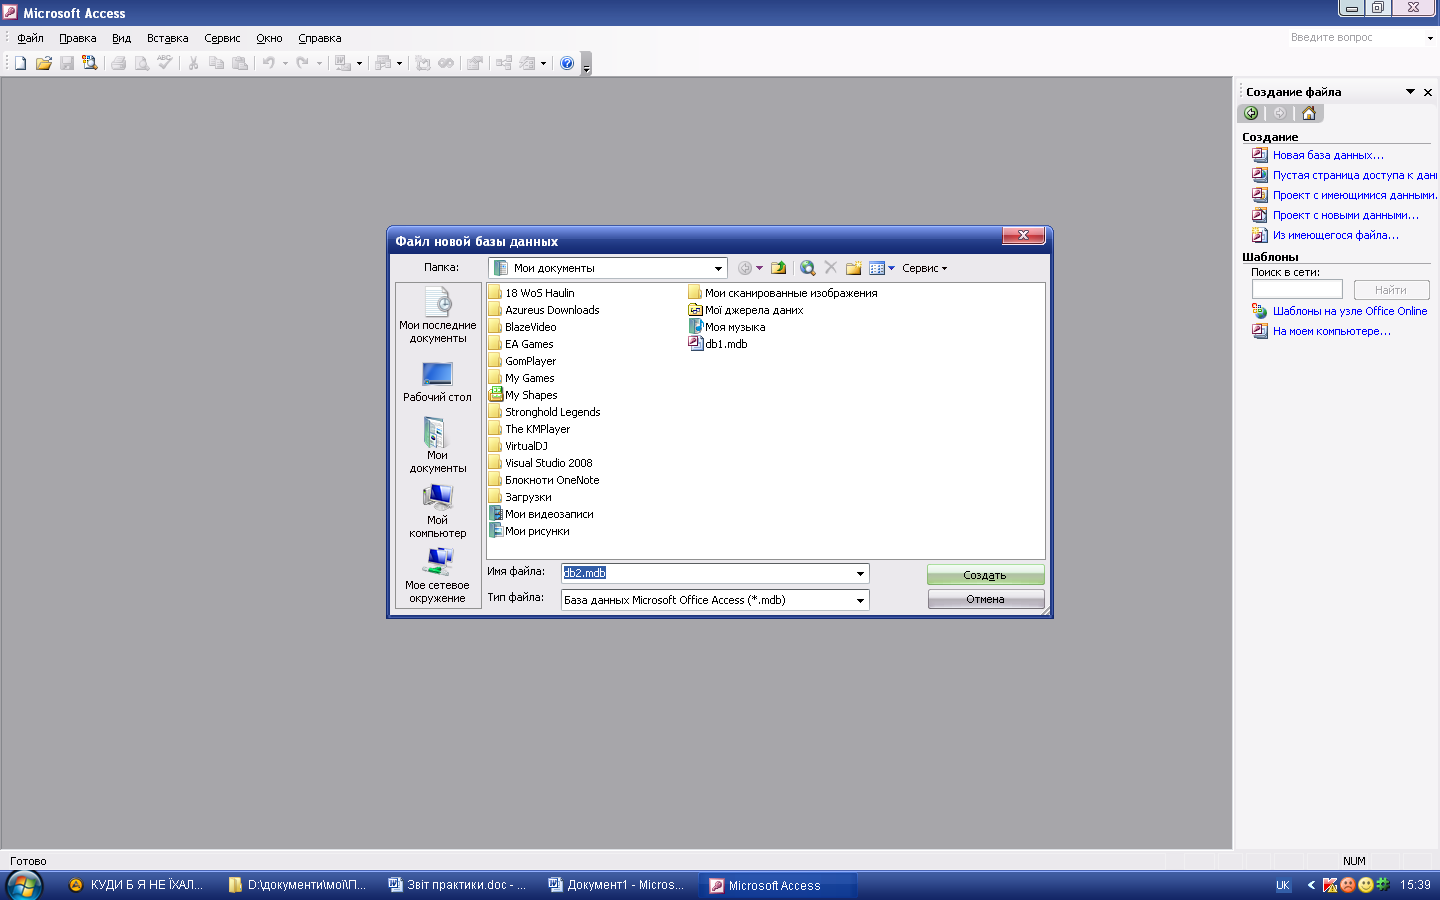Click Пустая страница доступа к данным link

[x=1354, y=175]
